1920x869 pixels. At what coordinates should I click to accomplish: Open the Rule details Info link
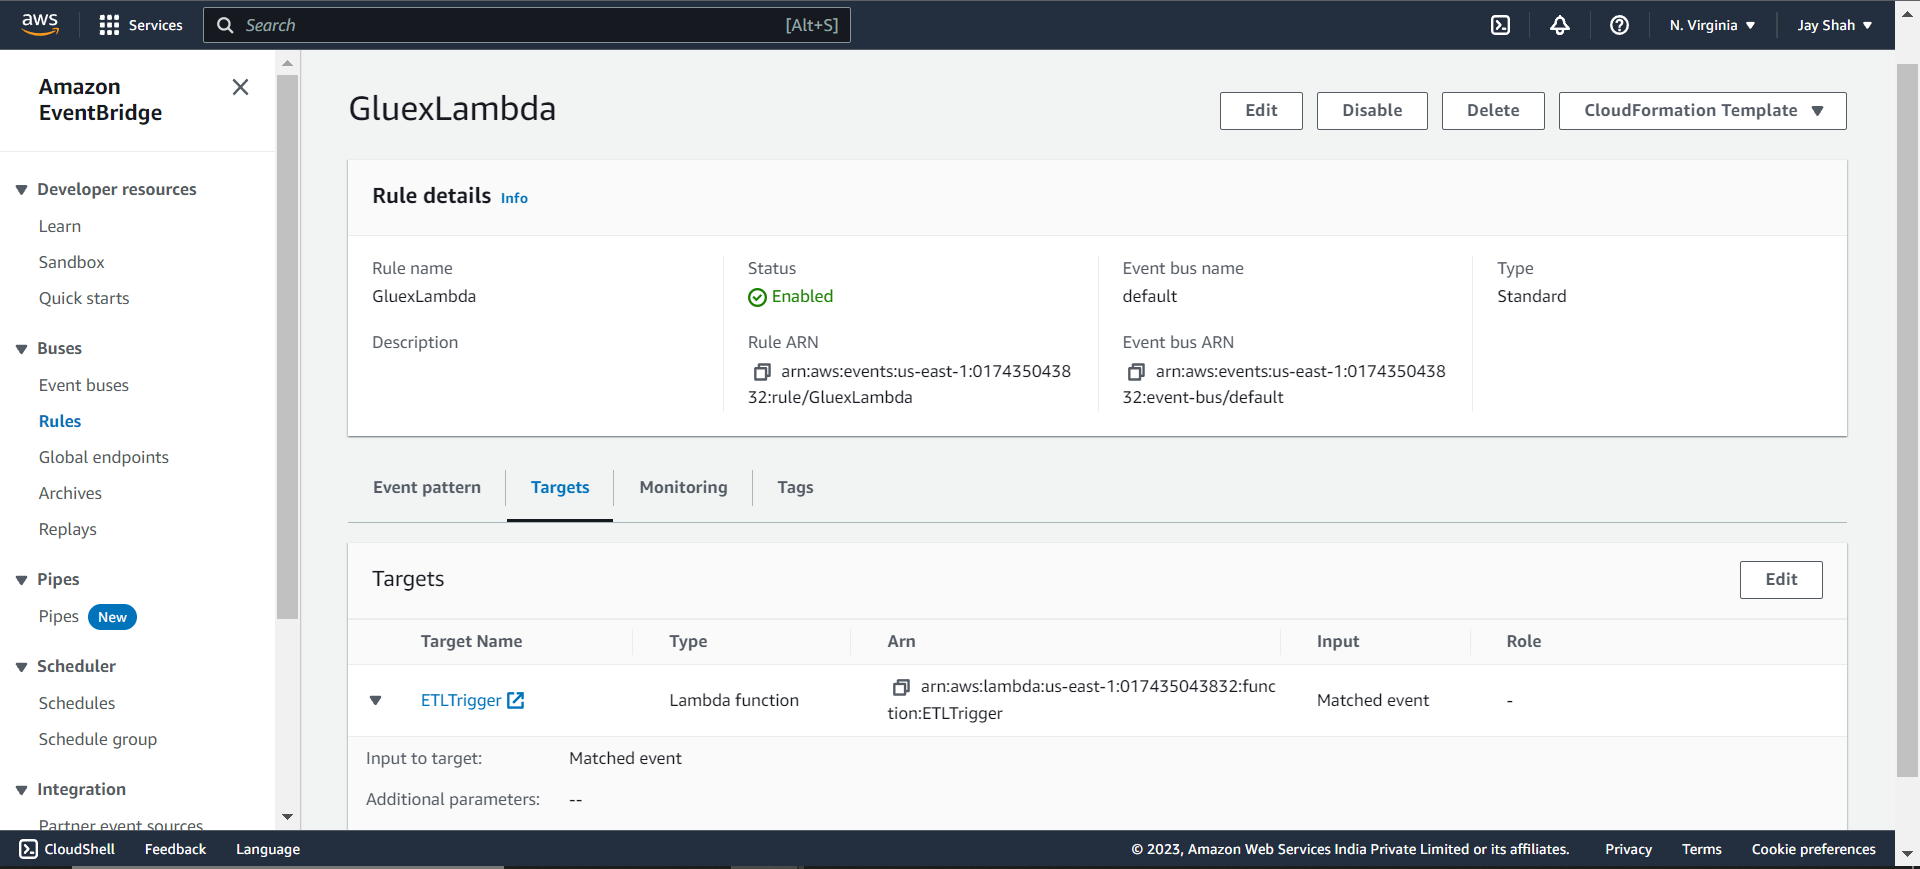(x=514, y=198)
